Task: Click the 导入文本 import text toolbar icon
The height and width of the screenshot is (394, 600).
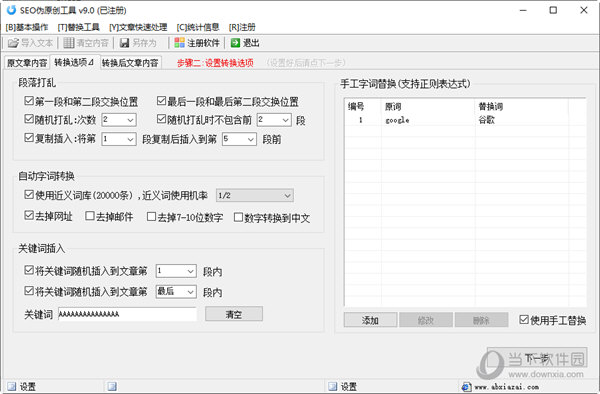Action: [13, 43]
